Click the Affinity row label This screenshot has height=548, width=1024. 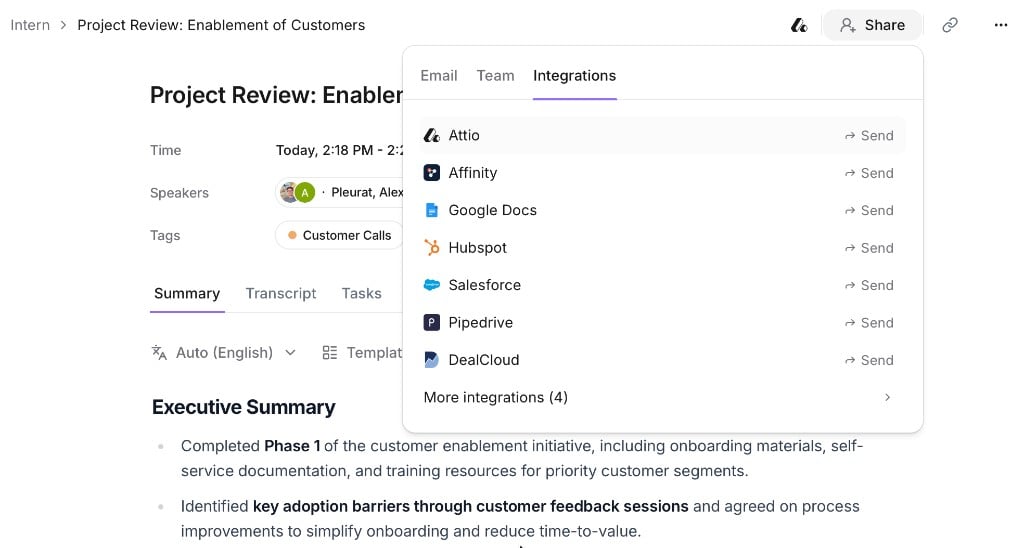click(473, 173)
